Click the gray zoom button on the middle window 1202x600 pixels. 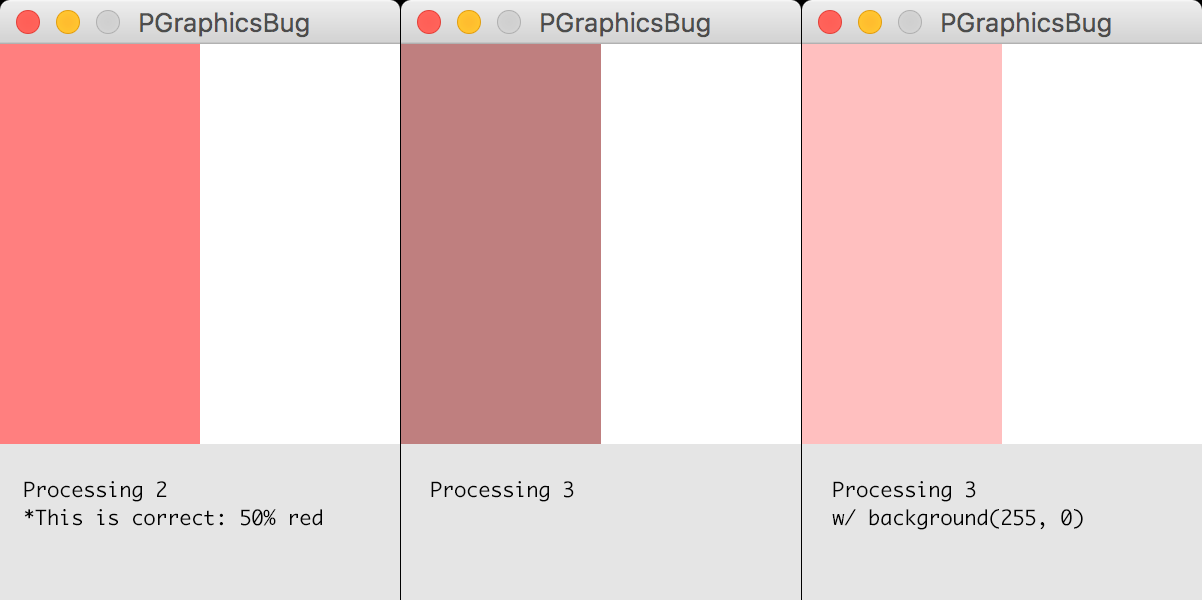[508, 21]
